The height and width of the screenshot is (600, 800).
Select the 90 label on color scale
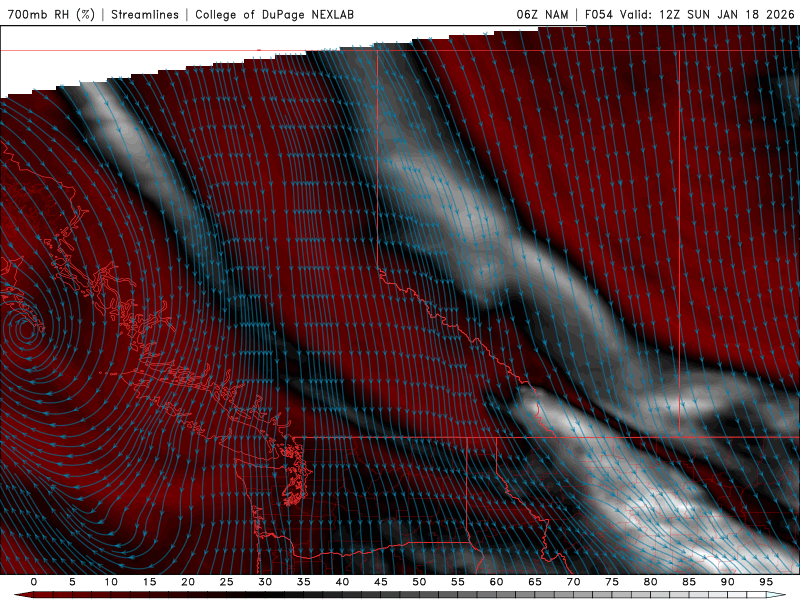pos(728,582)
